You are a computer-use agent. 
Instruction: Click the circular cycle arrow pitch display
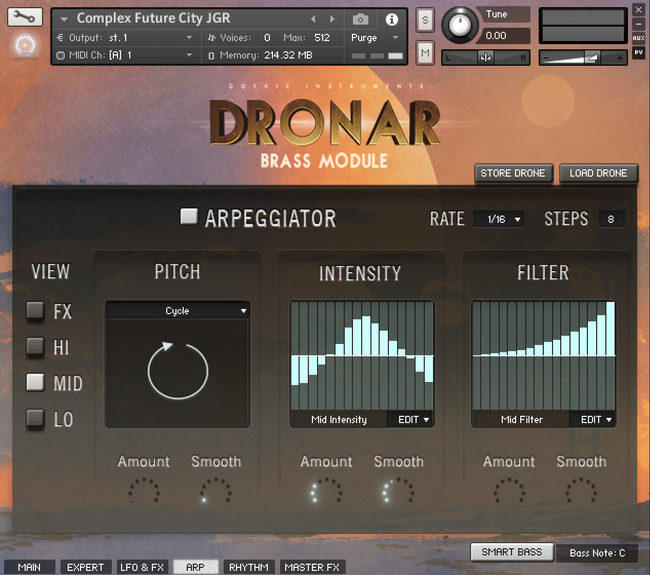pos(177,370)
